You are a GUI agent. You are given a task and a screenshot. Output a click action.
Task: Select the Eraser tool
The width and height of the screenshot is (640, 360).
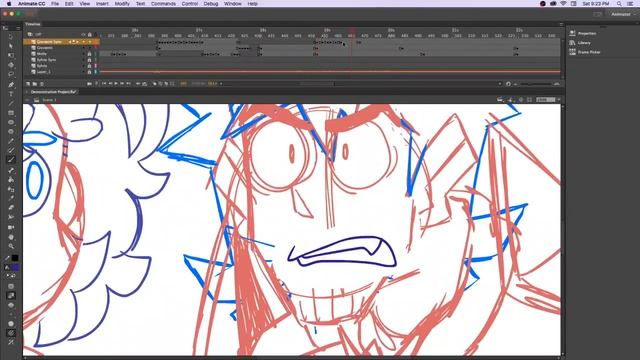(x=11, y=208)
